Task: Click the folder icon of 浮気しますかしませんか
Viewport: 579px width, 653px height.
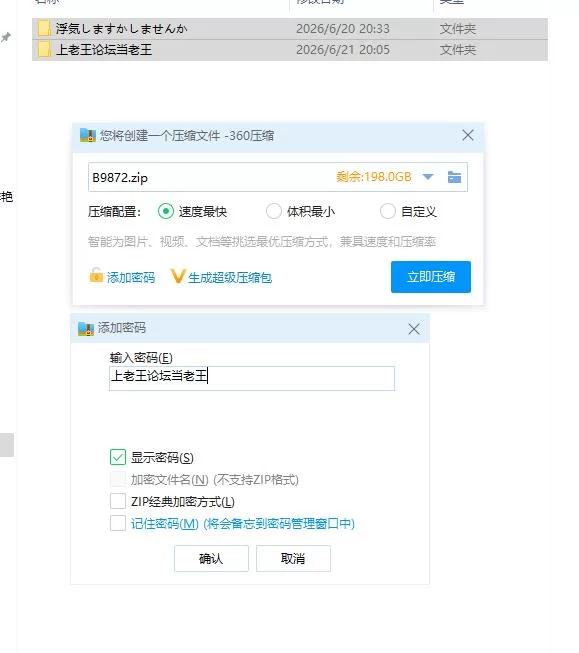Action: tap(44, 29)
